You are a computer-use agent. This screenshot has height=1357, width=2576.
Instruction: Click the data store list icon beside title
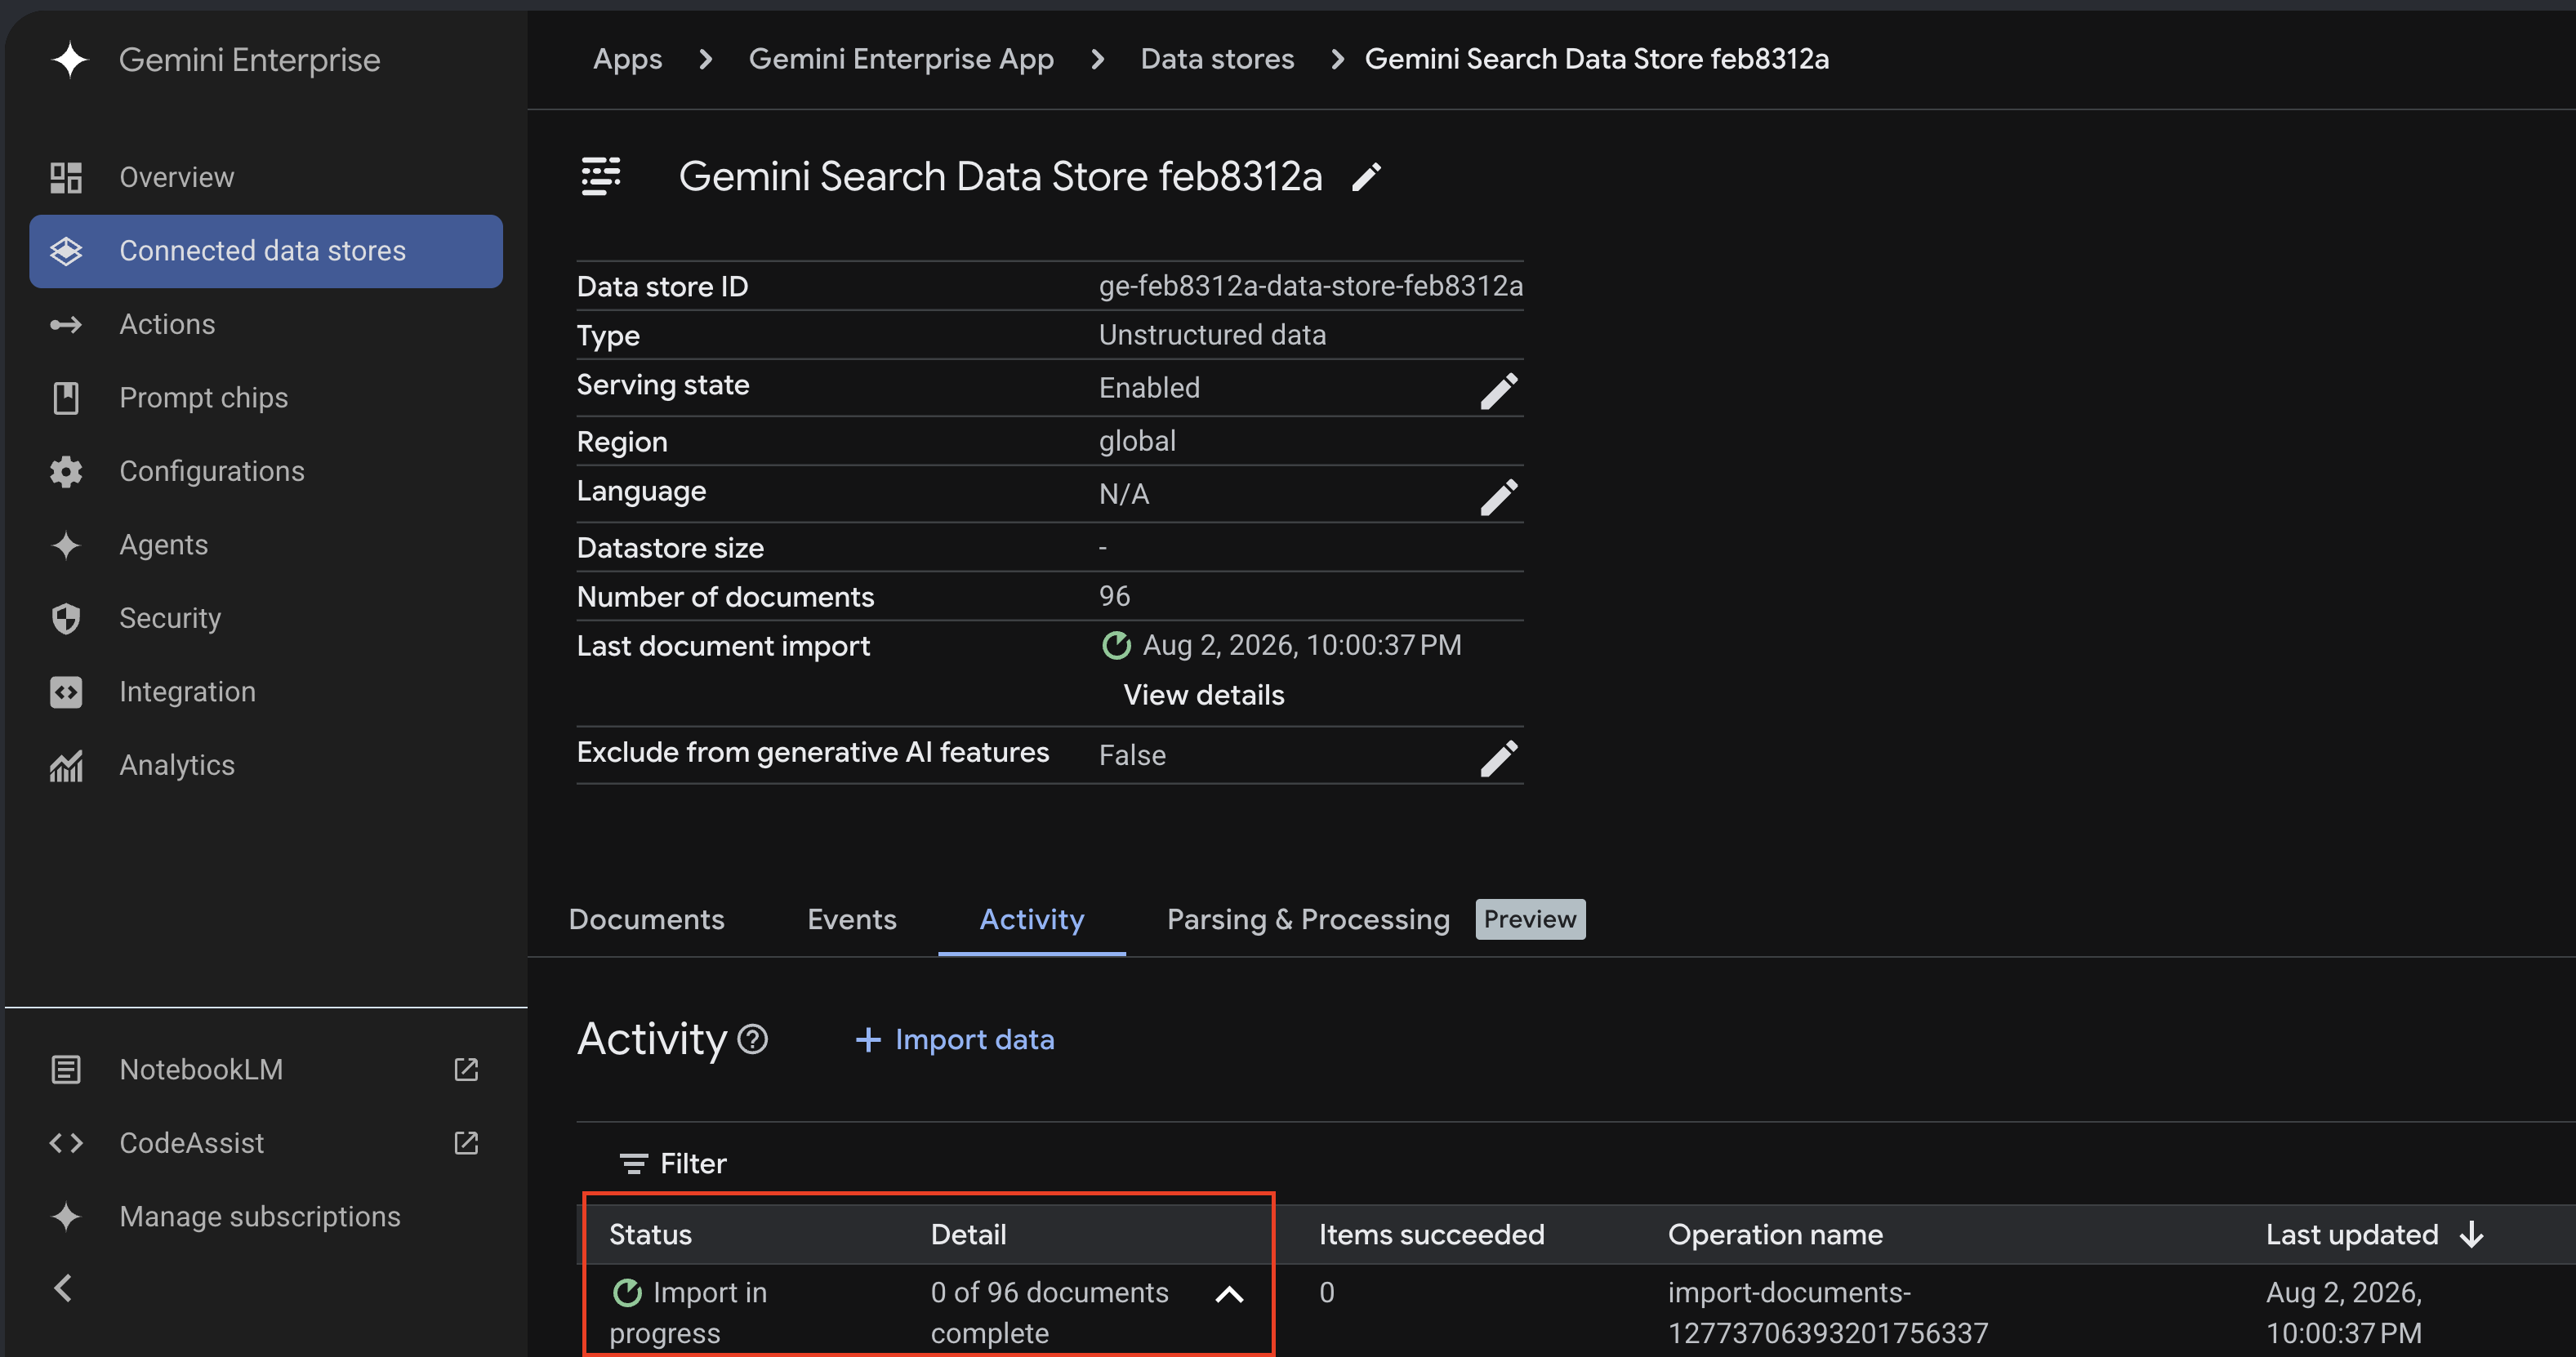click(x=601, y=177)
